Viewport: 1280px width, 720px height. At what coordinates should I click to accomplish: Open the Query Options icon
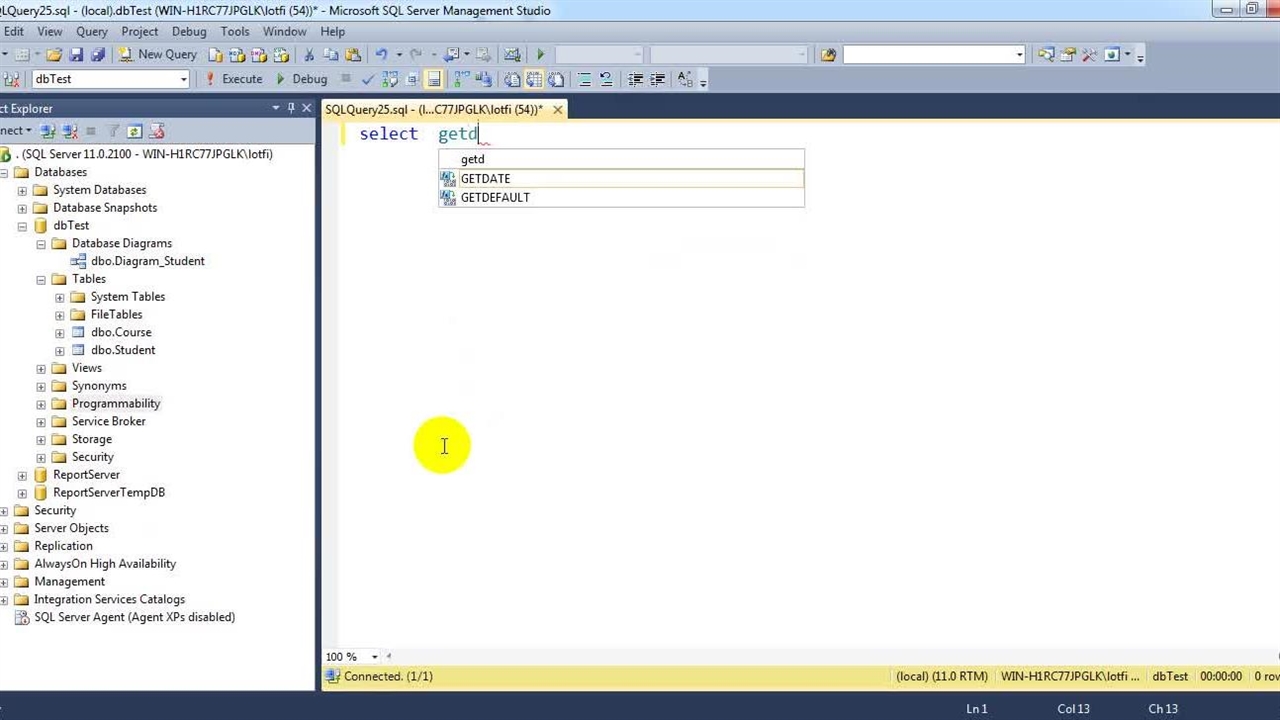point(412,79)
